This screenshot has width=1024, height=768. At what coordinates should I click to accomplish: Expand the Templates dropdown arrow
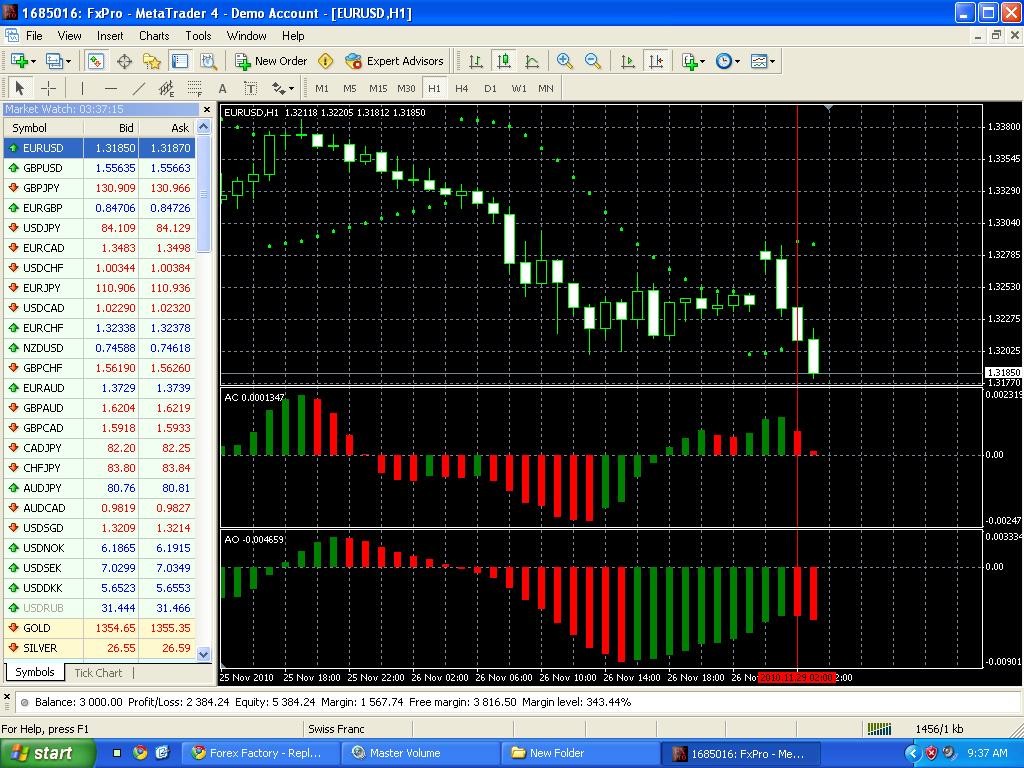(773, 61)
